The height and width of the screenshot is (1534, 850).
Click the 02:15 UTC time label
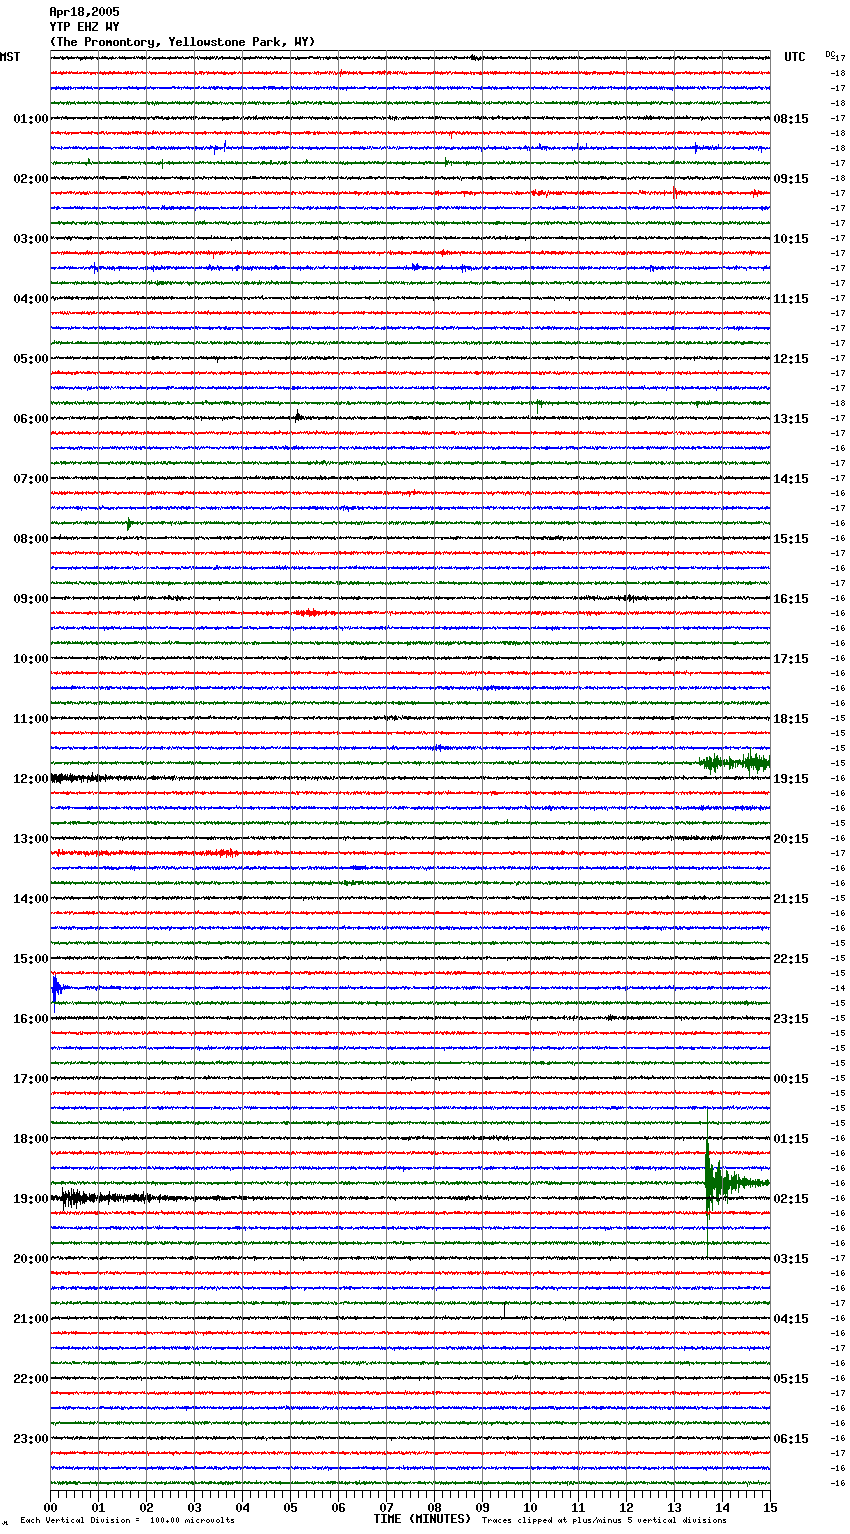click(x=791, y=1199)
